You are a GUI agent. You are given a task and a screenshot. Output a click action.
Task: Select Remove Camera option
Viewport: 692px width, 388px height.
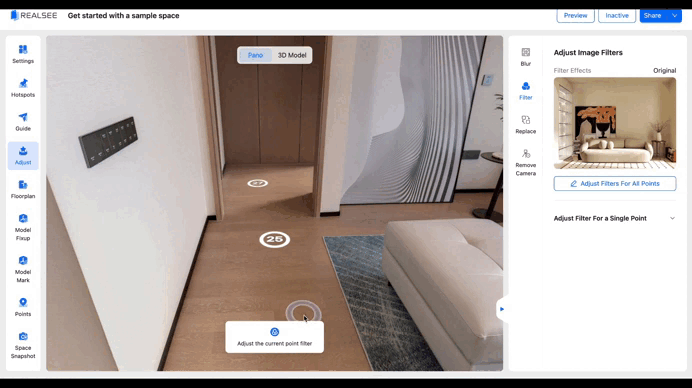(x=526, y=162)
